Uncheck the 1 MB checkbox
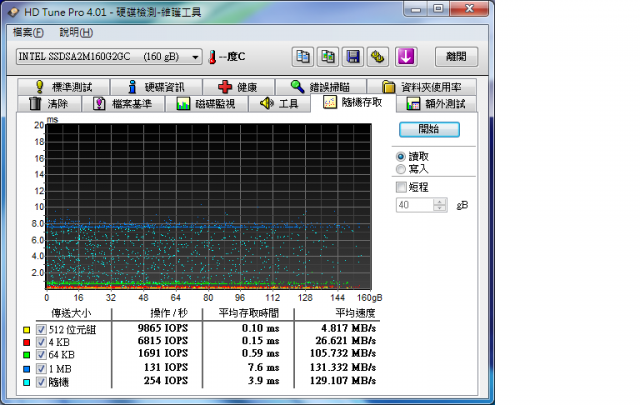 coord(41,369)
